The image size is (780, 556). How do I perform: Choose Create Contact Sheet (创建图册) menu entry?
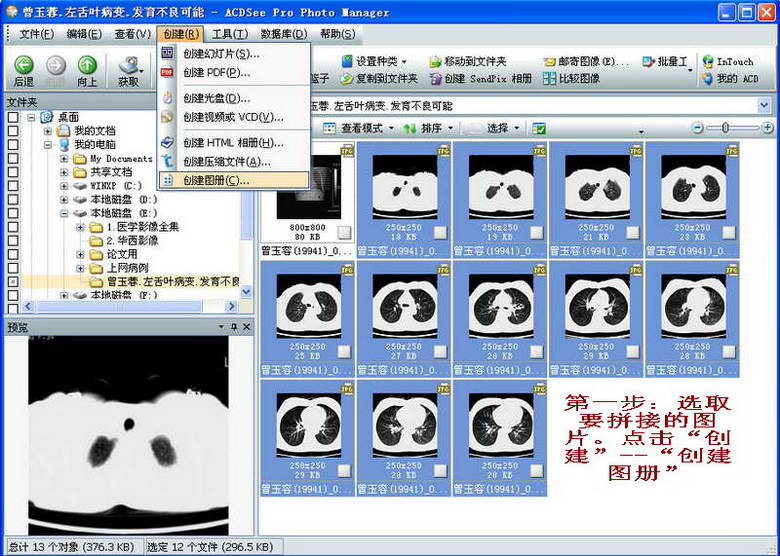point(234,180)
